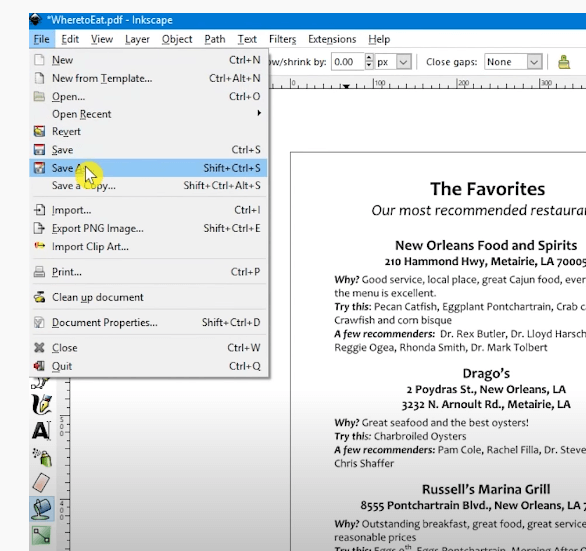Open the File menu
This screenshot has height=551, width=586.
tap(41, 39)
